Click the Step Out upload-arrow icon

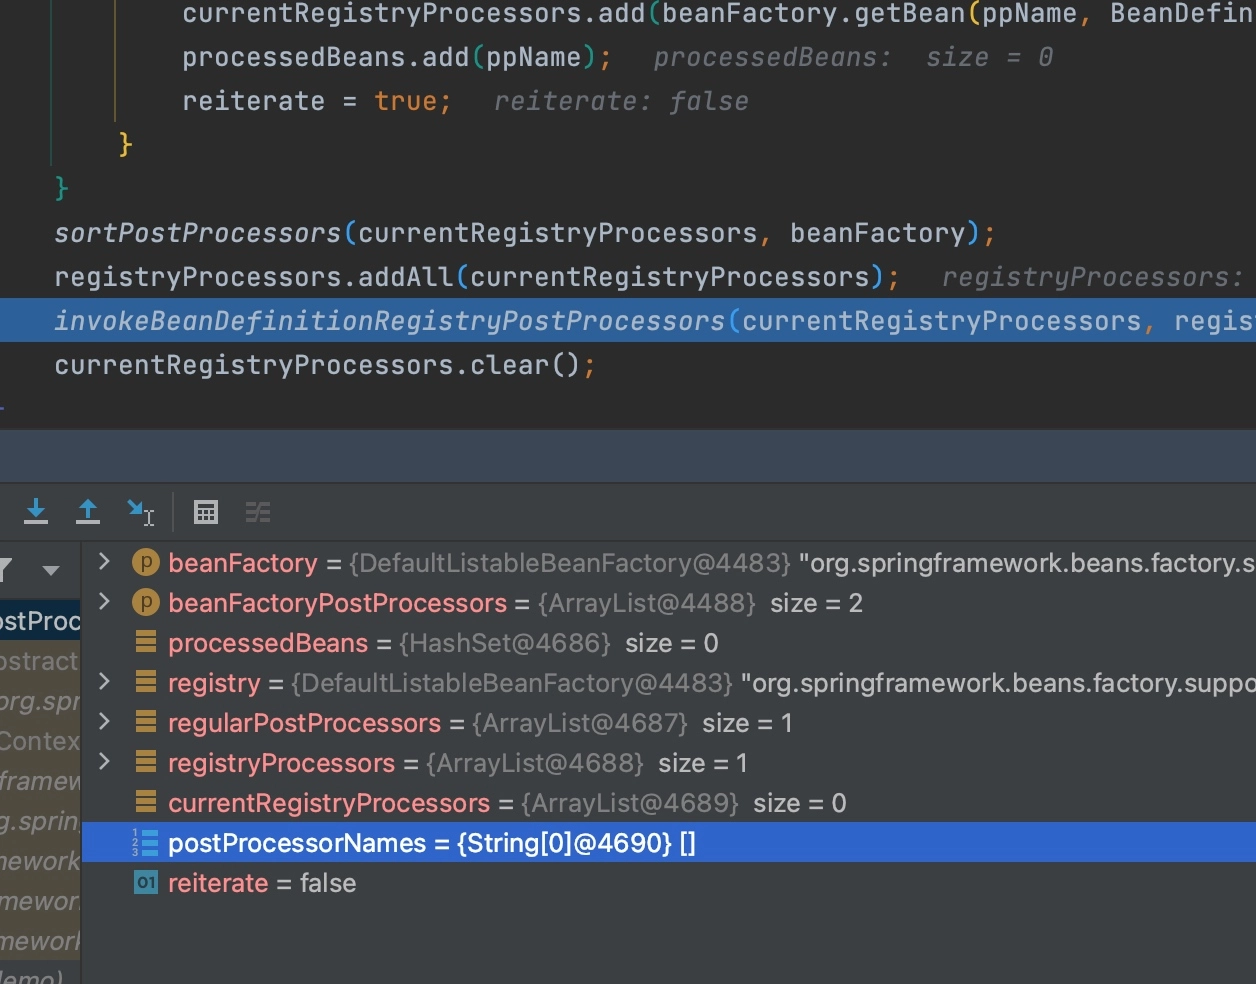(x=88, y=512)
